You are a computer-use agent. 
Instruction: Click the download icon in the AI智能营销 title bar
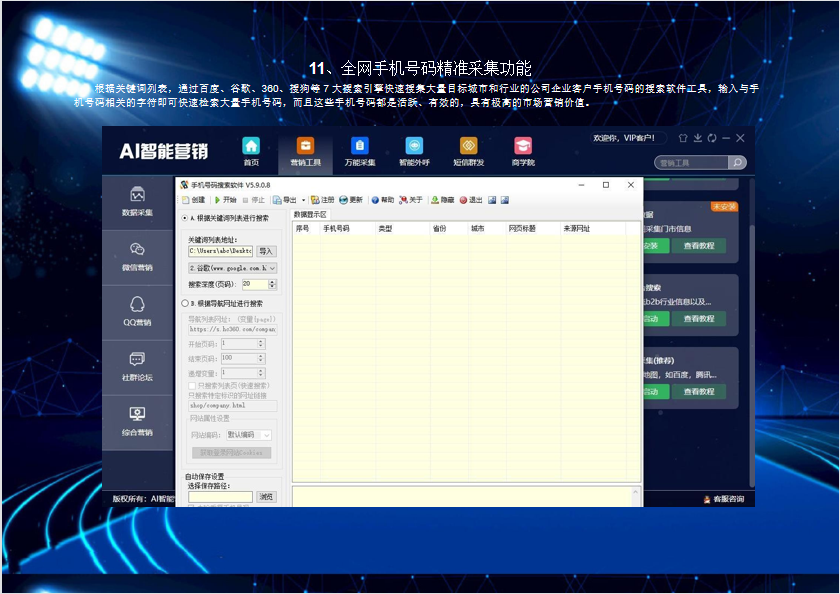pyautogui.click(x=698, y=138)
